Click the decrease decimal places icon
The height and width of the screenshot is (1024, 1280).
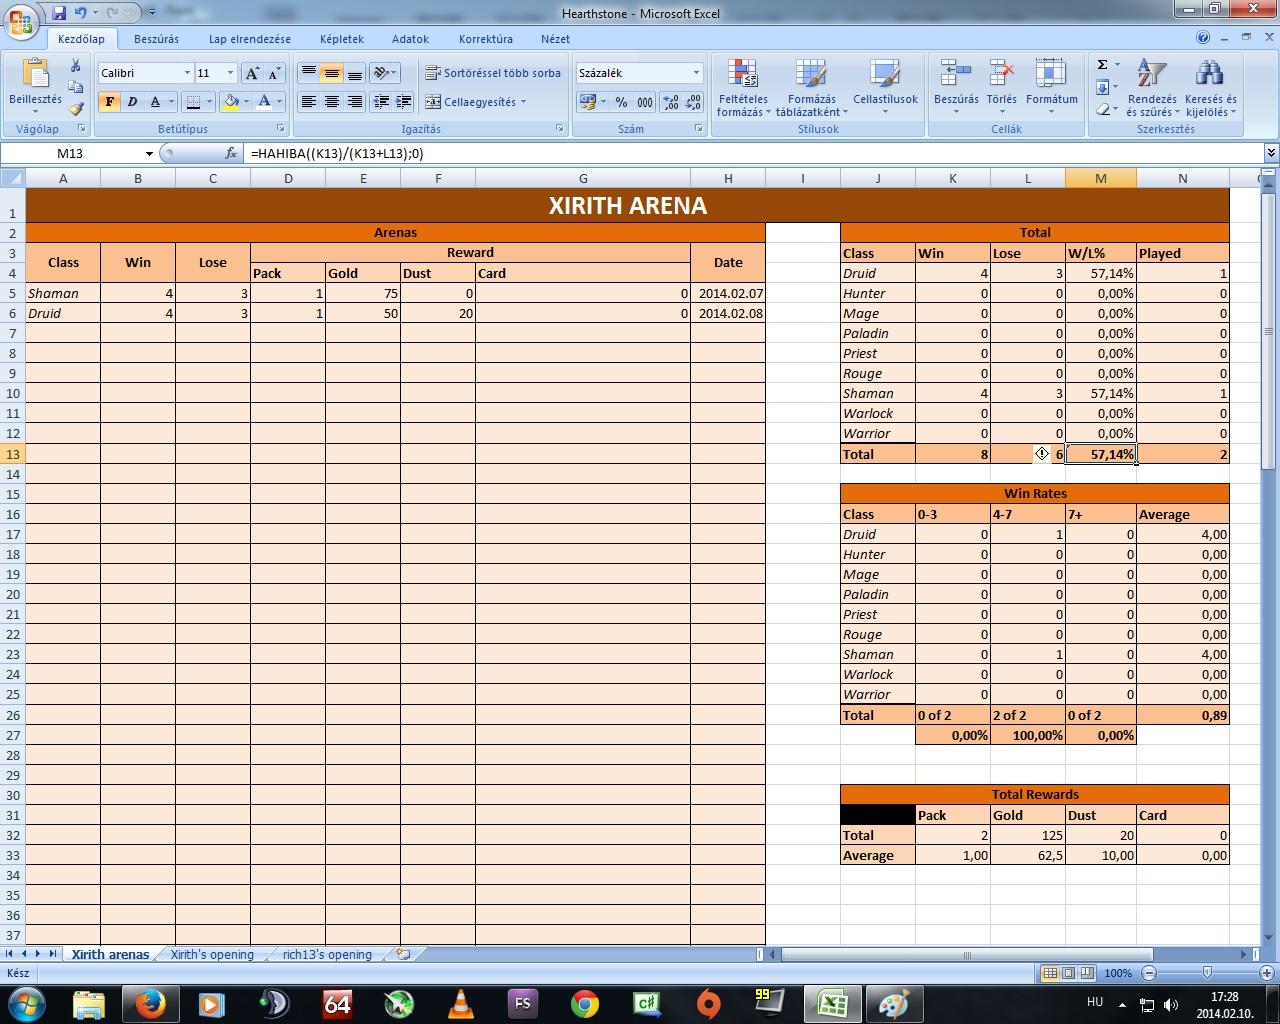692,102
